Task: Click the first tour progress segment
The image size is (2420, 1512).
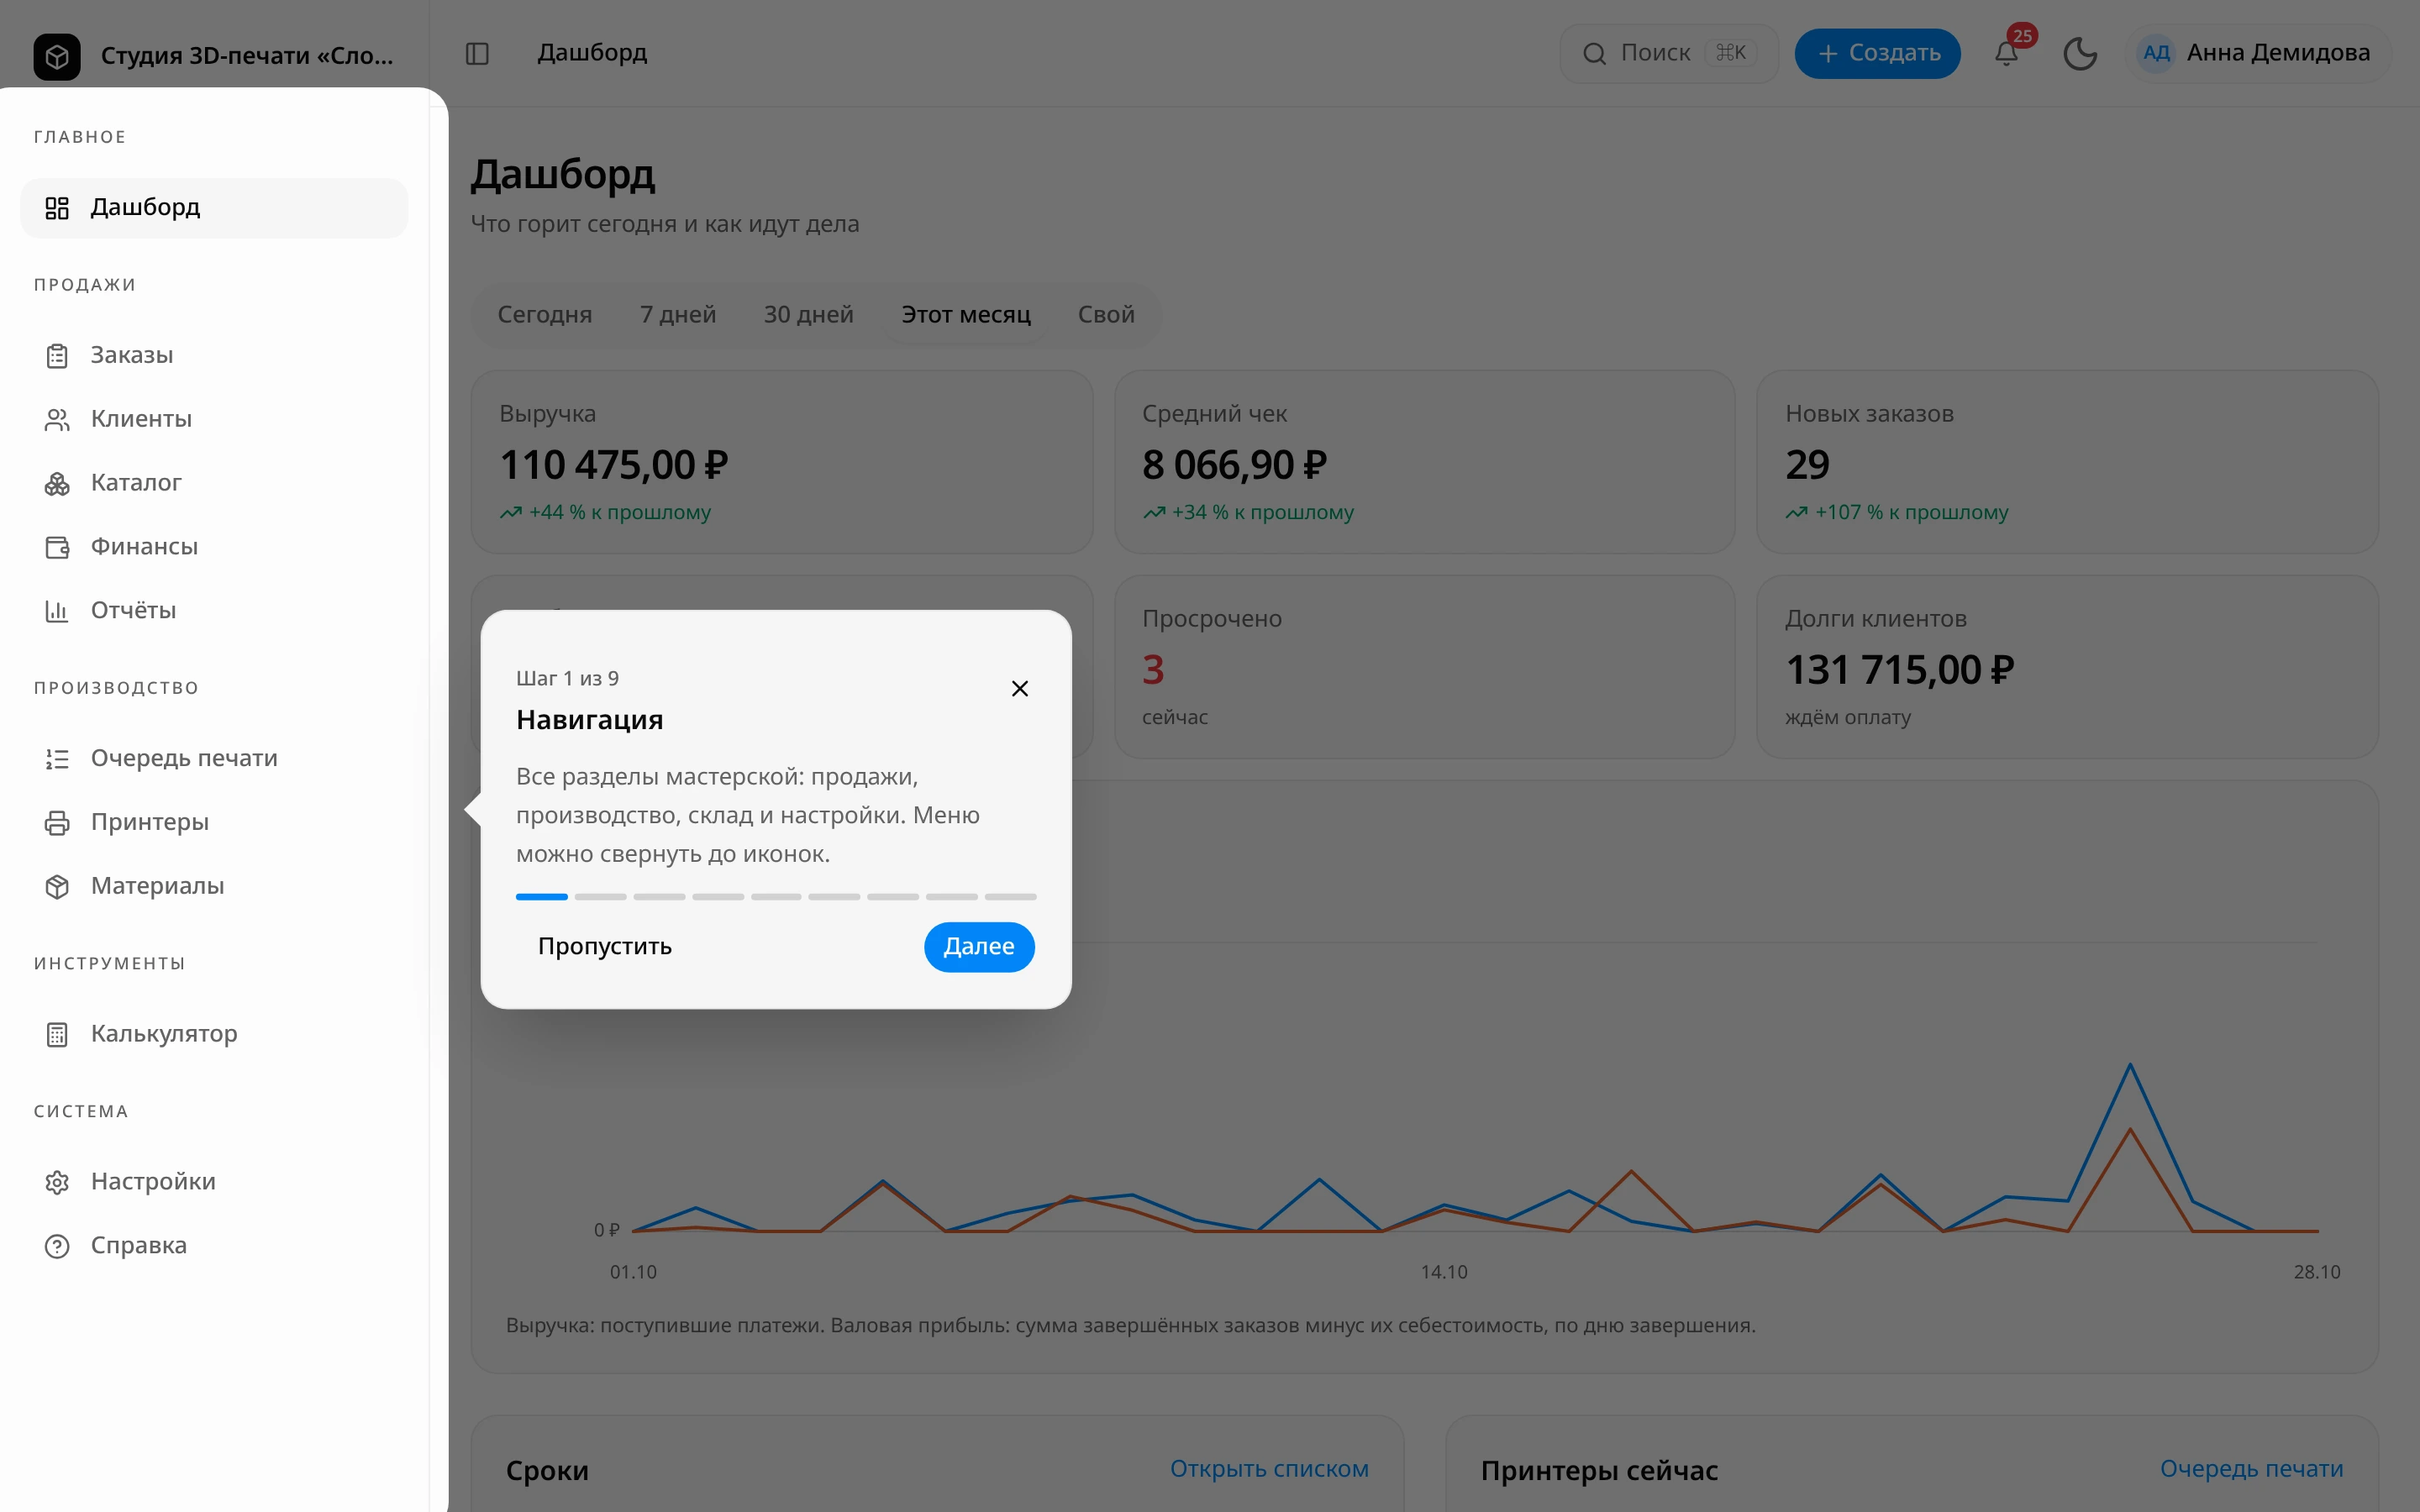Action: (542, 897)
